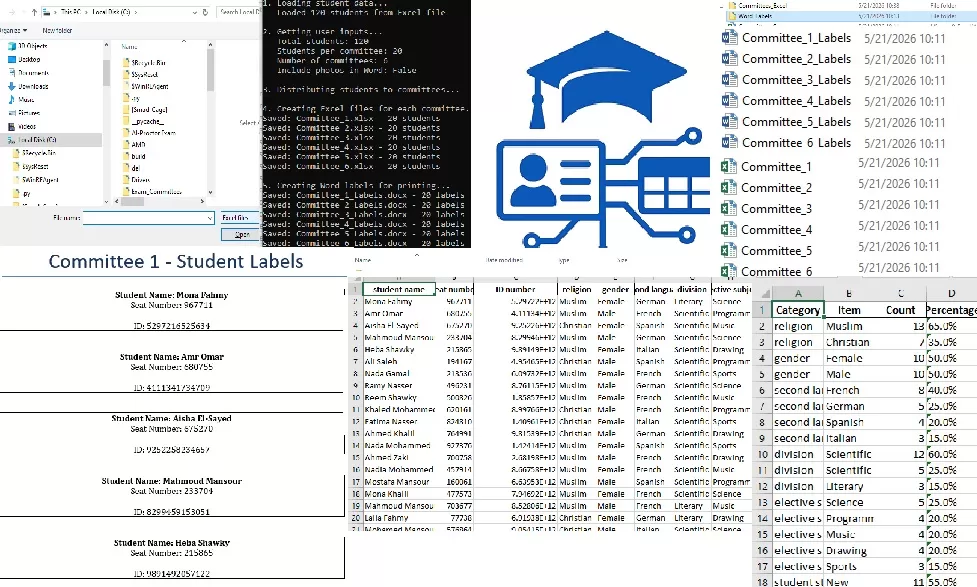Viewport: 977px width, 587px height.
Task: Select column A header in spreadsheet
Action: 798,293
